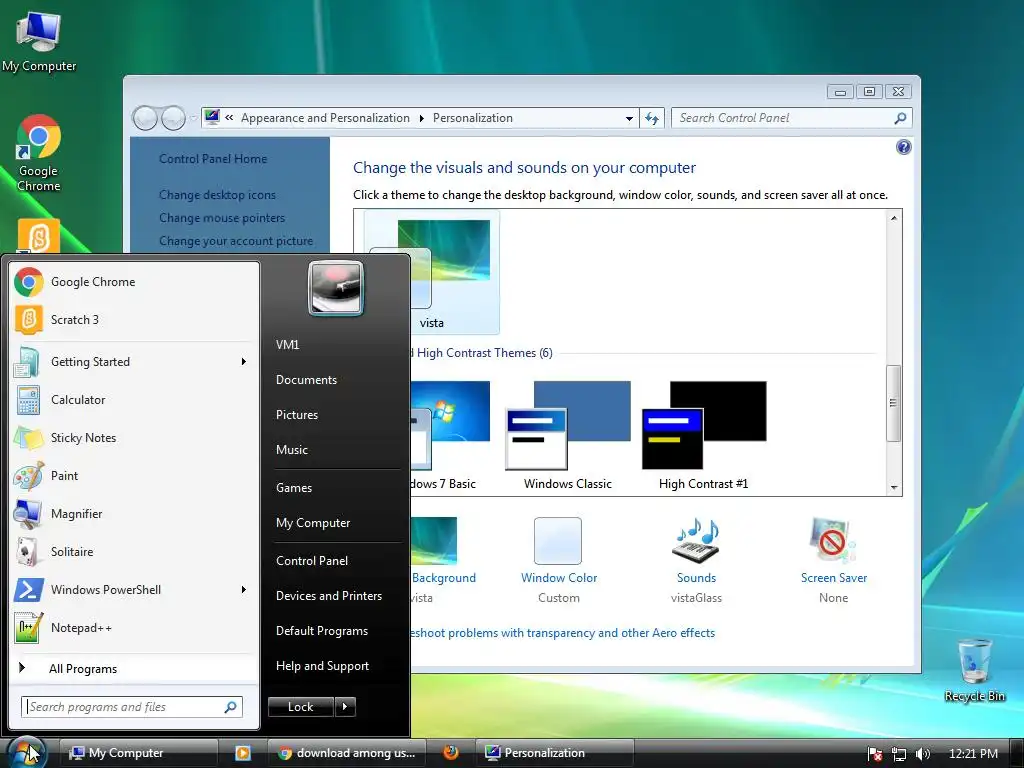The height and width of the screenshot is (768, 1024).
Task: Open the arrow menu next to Lock
Action: coord(345,707)
